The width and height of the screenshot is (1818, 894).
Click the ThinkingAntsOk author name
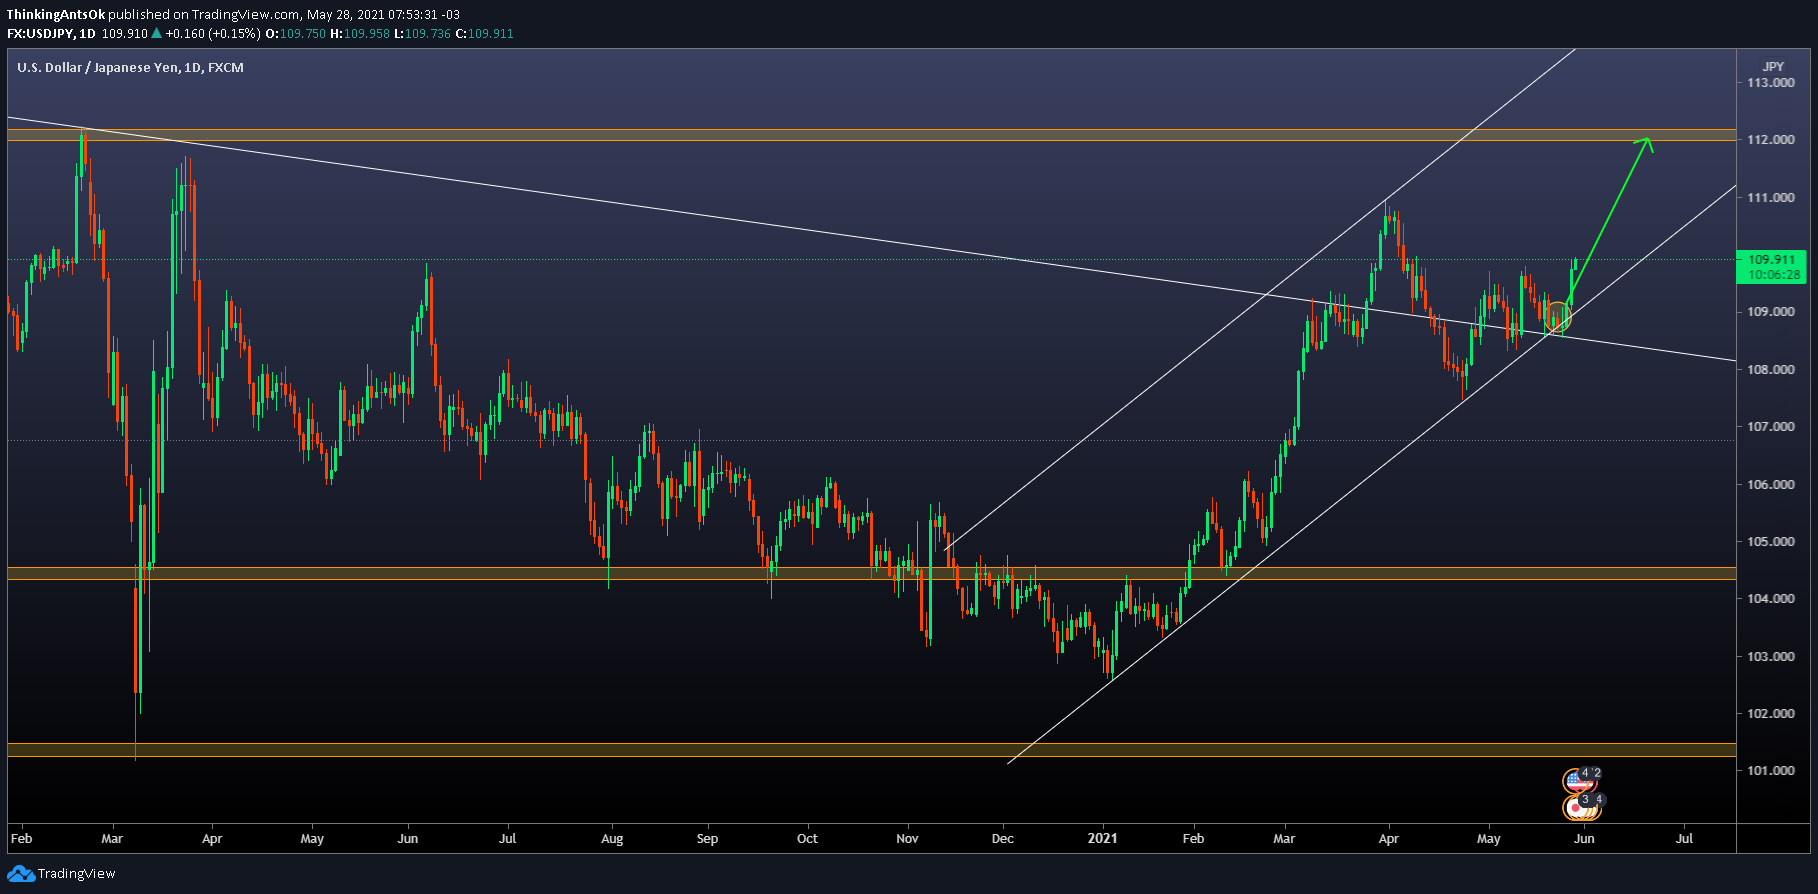coord(56,15)
